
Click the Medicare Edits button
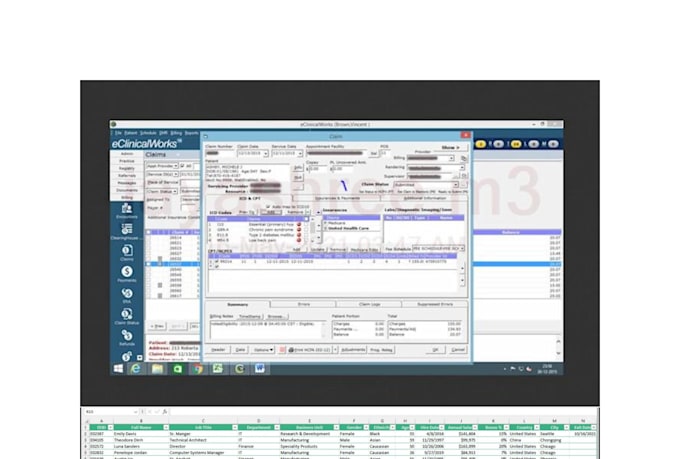364,249
